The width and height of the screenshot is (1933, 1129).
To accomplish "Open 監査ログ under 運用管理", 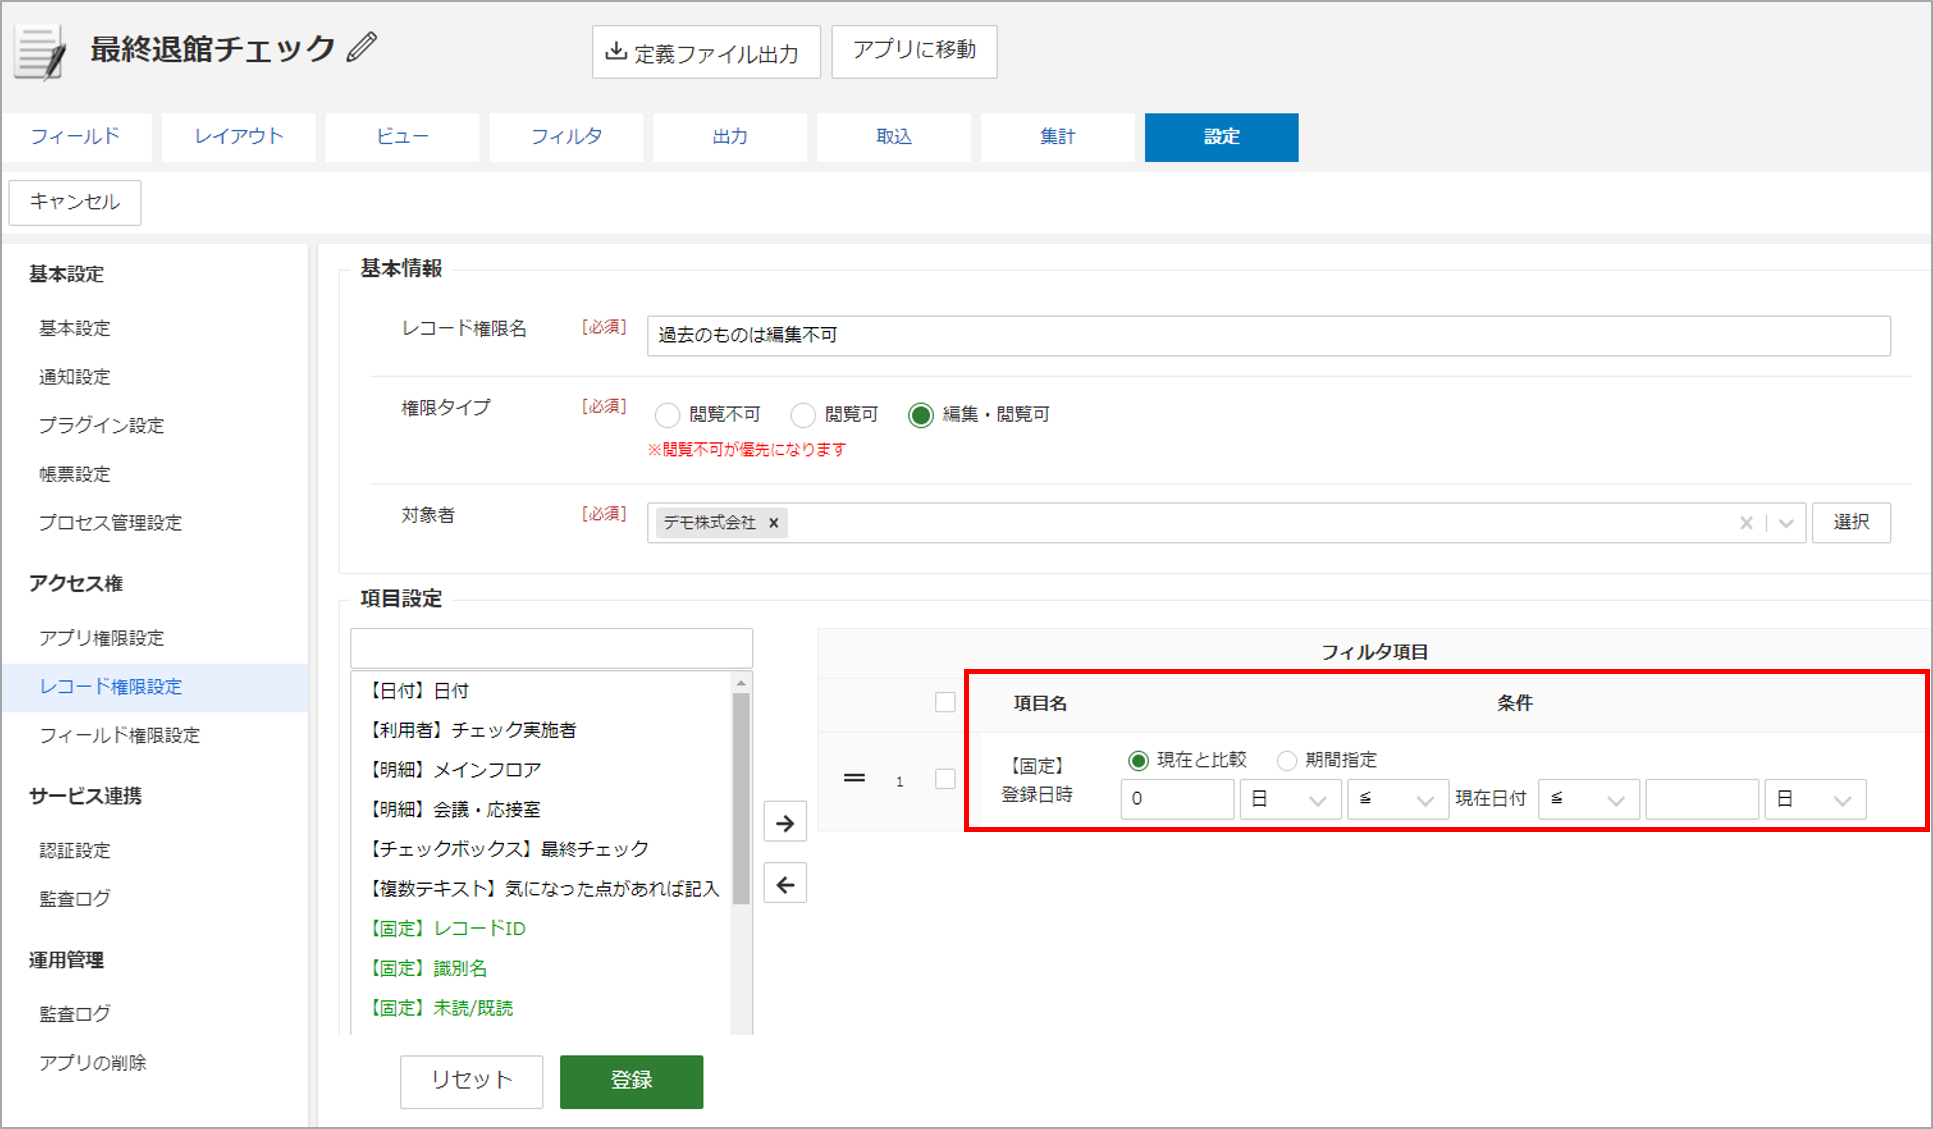I will point(74,1014).
